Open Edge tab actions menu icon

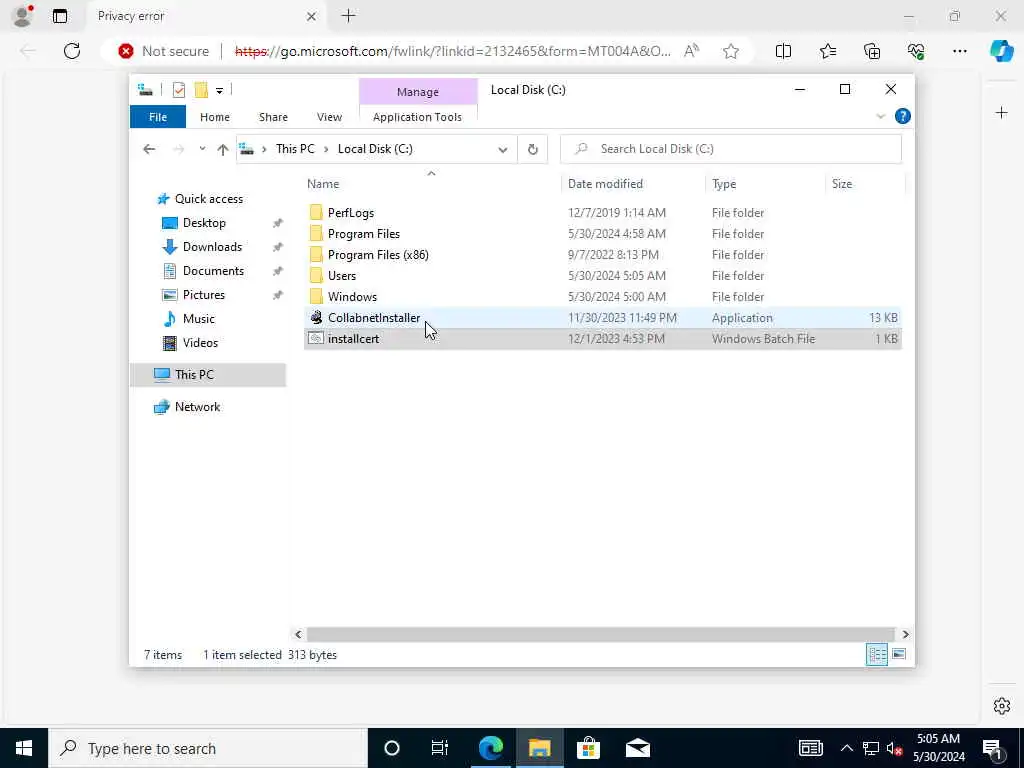[60, 16]
